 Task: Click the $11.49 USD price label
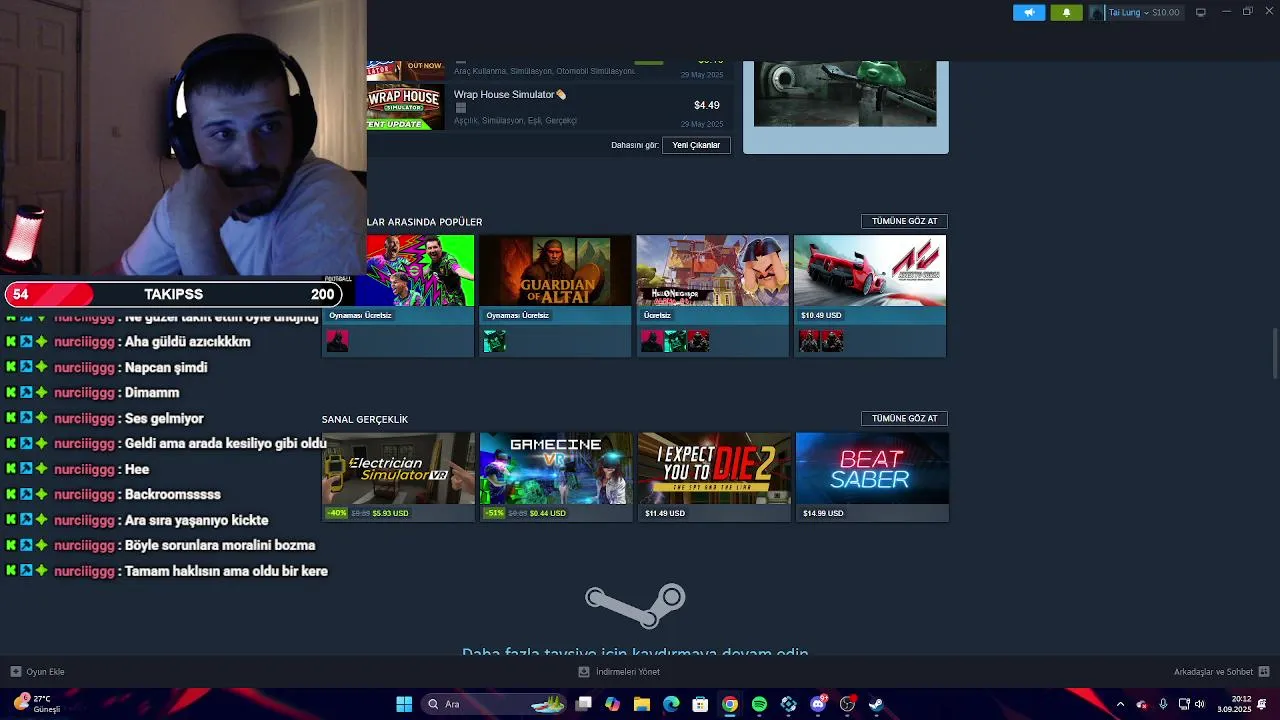pyautogui.click(x=665, y=513)
